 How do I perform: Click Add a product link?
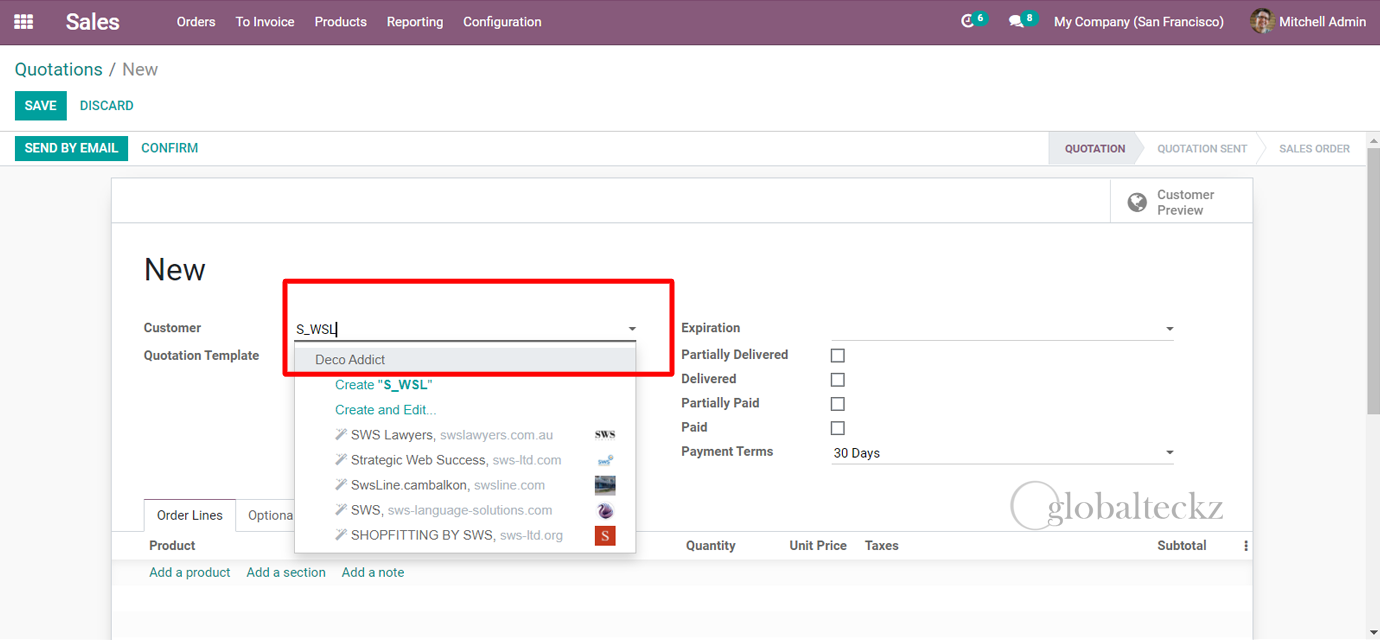[190, 572]
